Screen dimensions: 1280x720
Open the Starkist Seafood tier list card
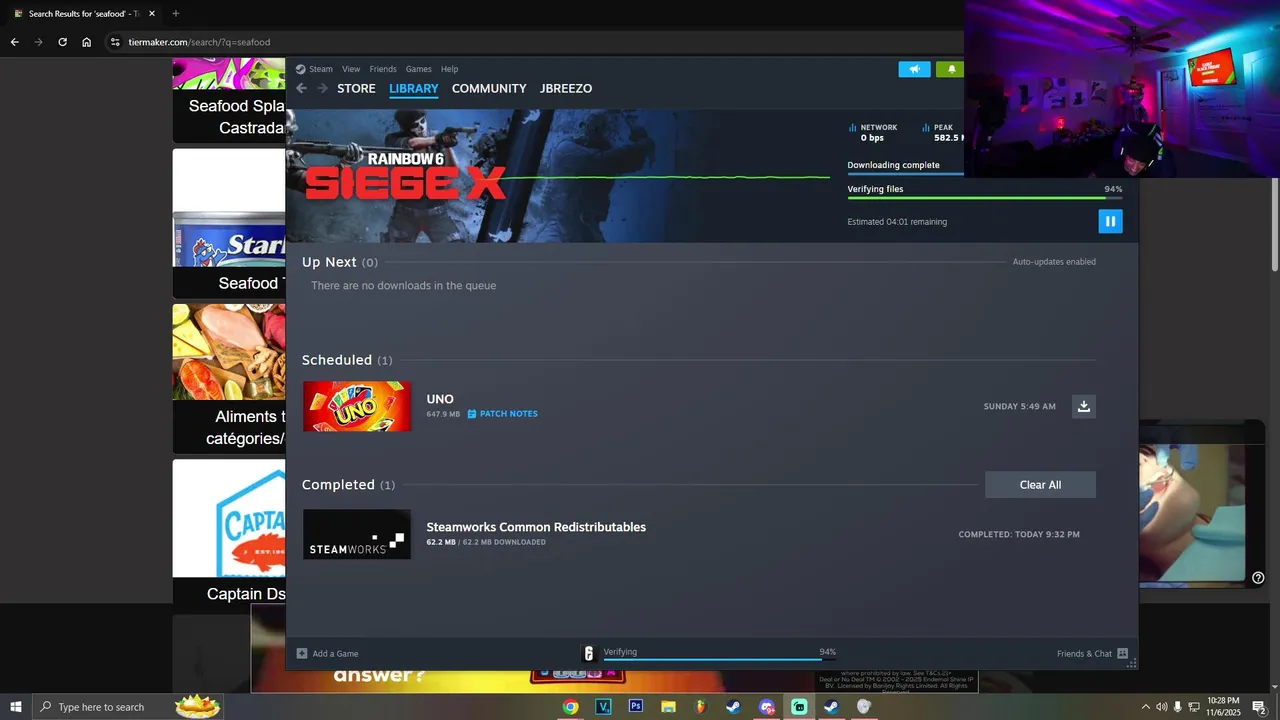[229, 223]
